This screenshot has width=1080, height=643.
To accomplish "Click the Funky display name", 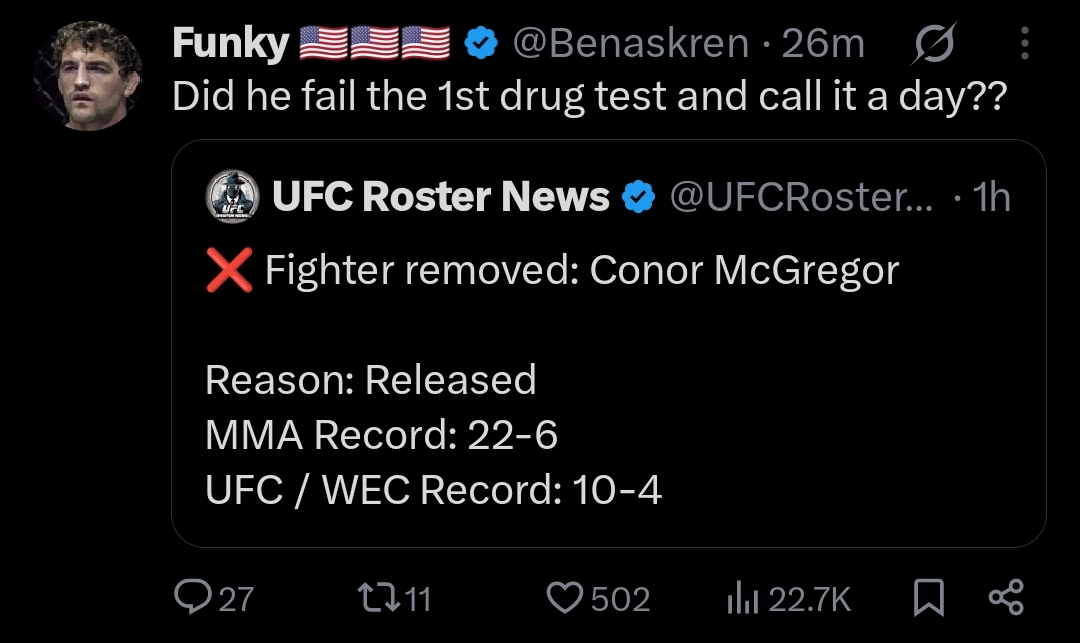I will (230, 43).
